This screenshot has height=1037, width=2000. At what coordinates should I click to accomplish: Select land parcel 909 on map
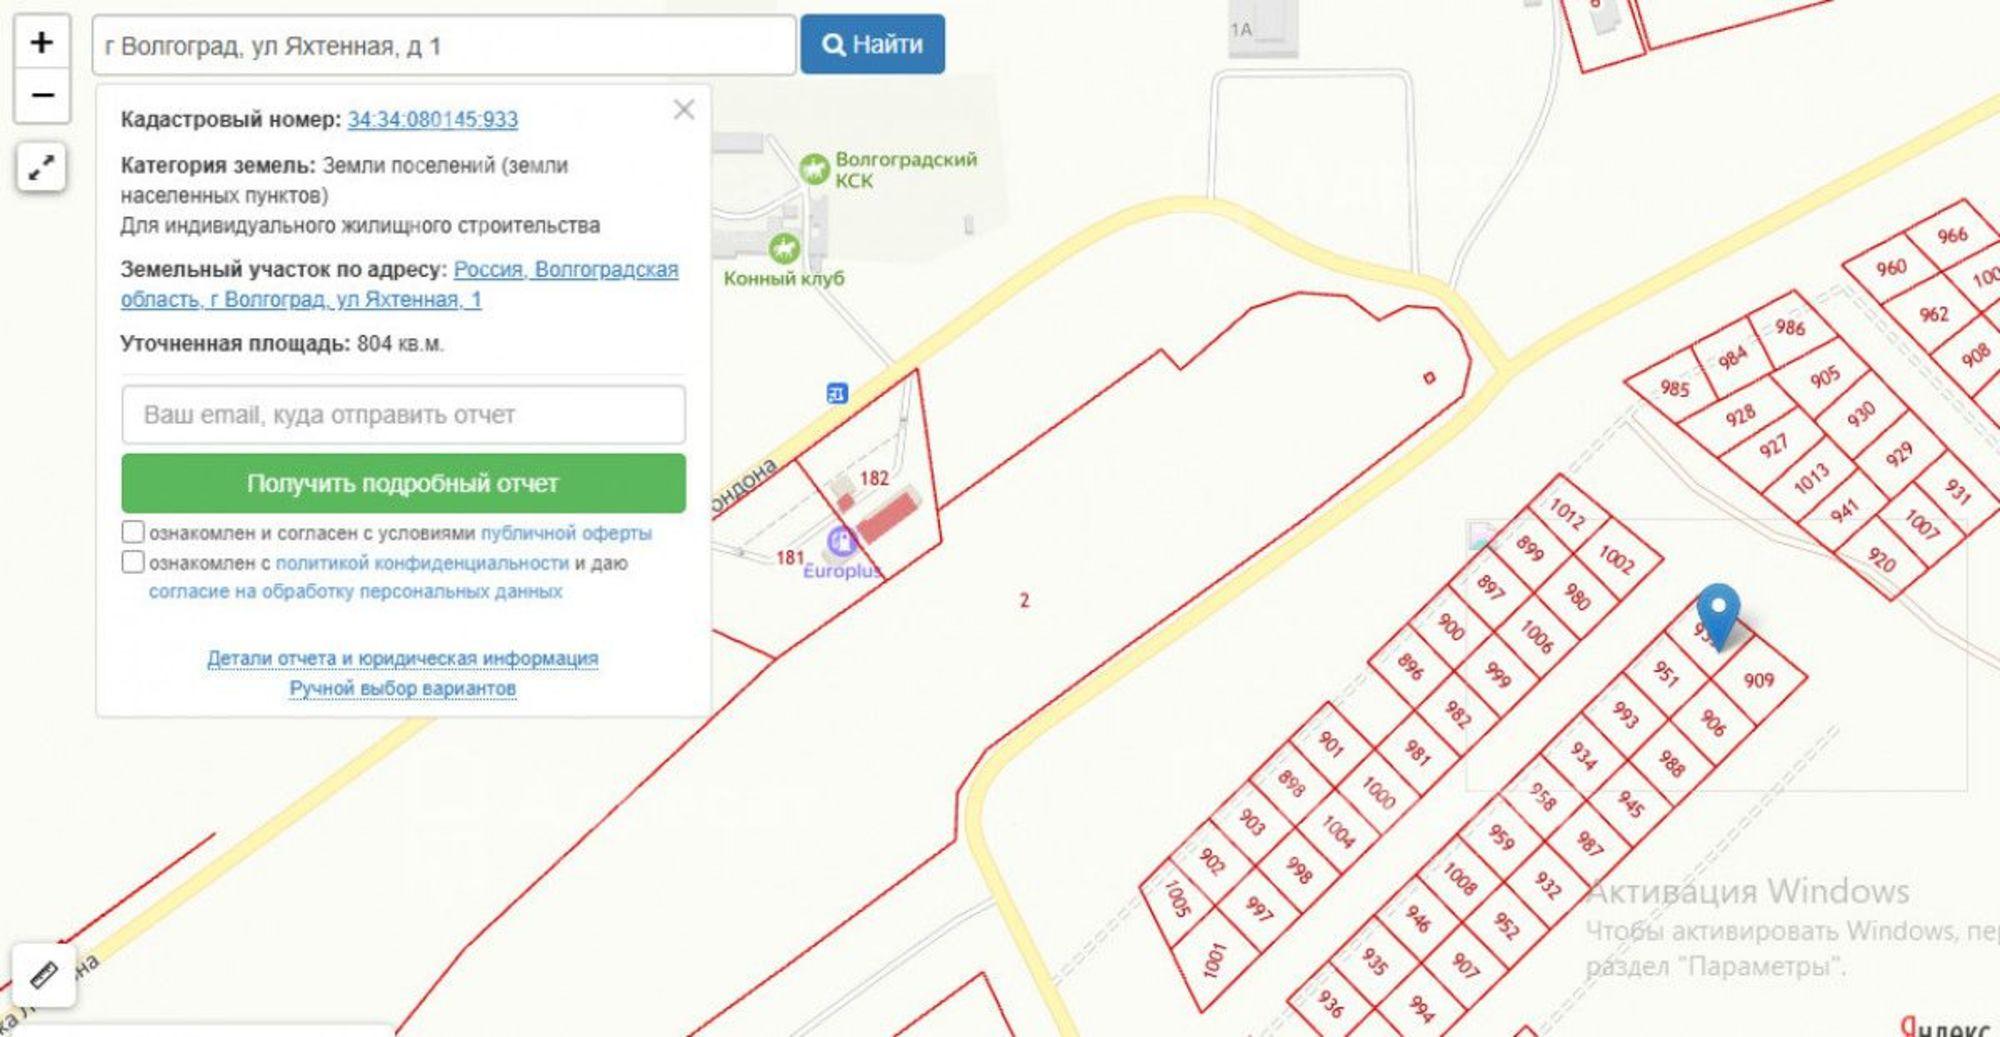tap(1759, 680)
